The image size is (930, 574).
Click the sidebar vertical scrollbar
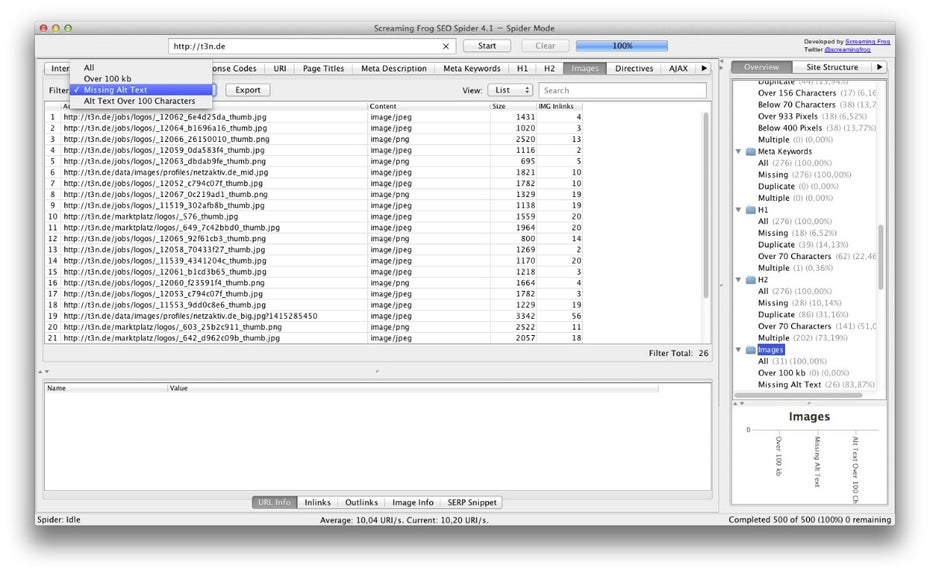[x=880, y=256]
